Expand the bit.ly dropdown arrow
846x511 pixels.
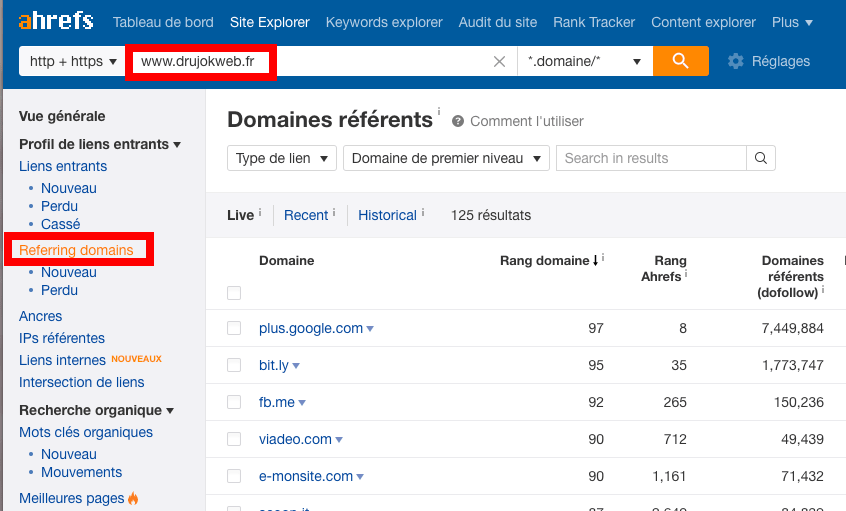(x=296, y=366)
